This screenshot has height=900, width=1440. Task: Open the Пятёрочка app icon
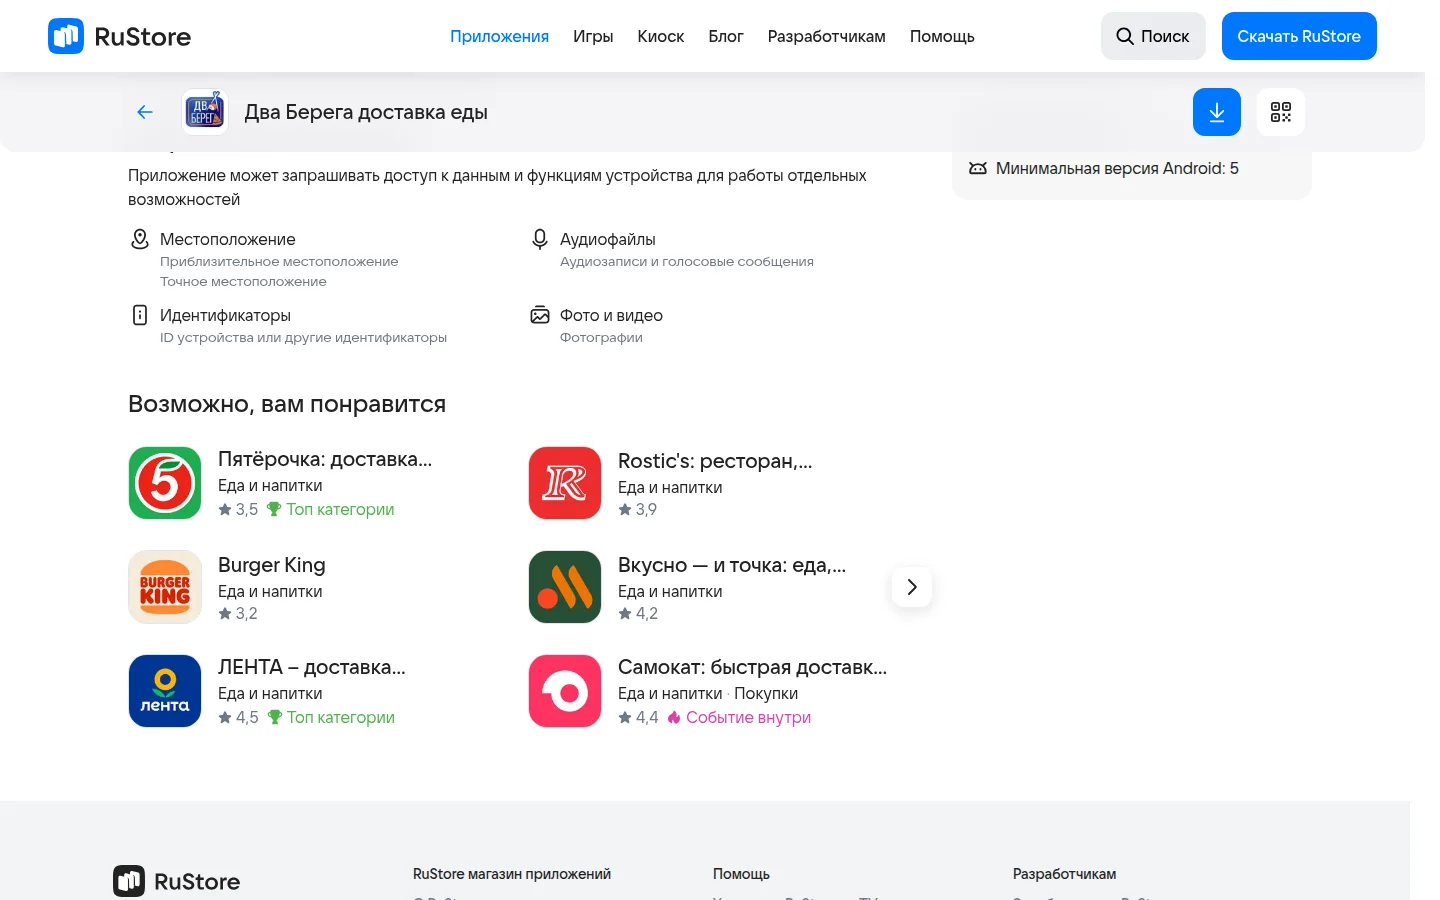coord(165,483)
